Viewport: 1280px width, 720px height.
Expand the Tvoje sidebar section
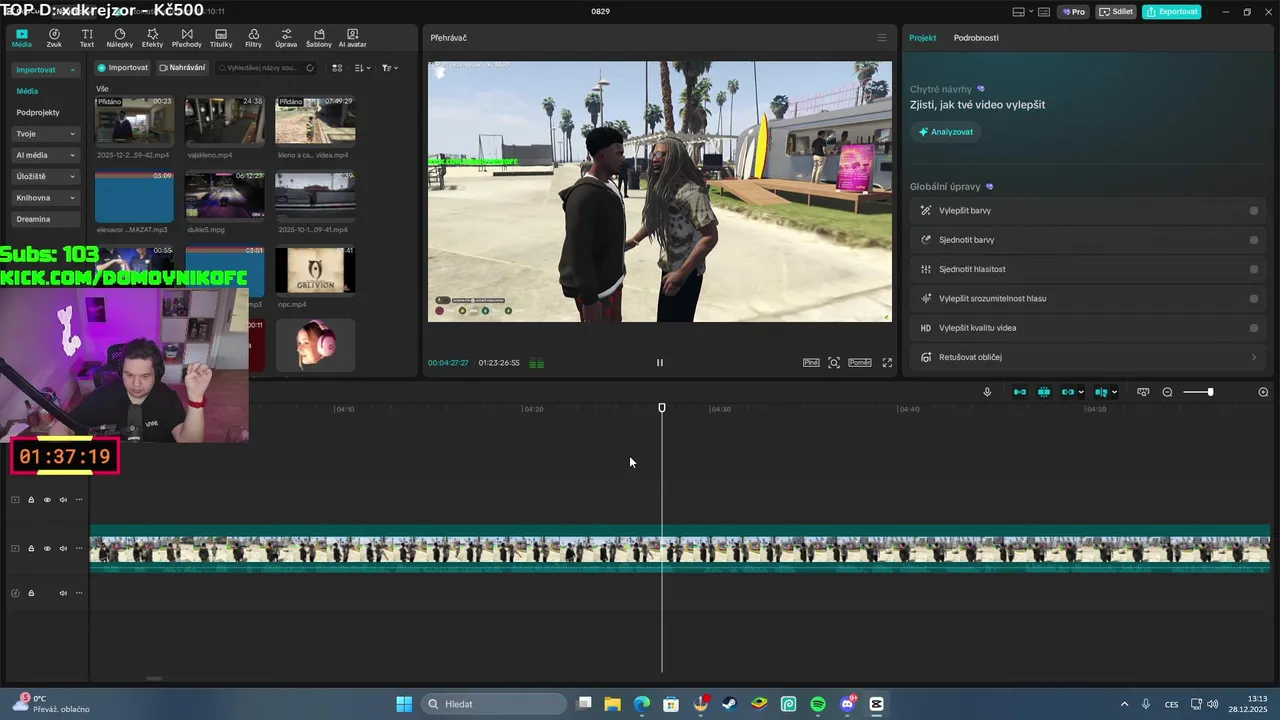[x=46, y=134]
